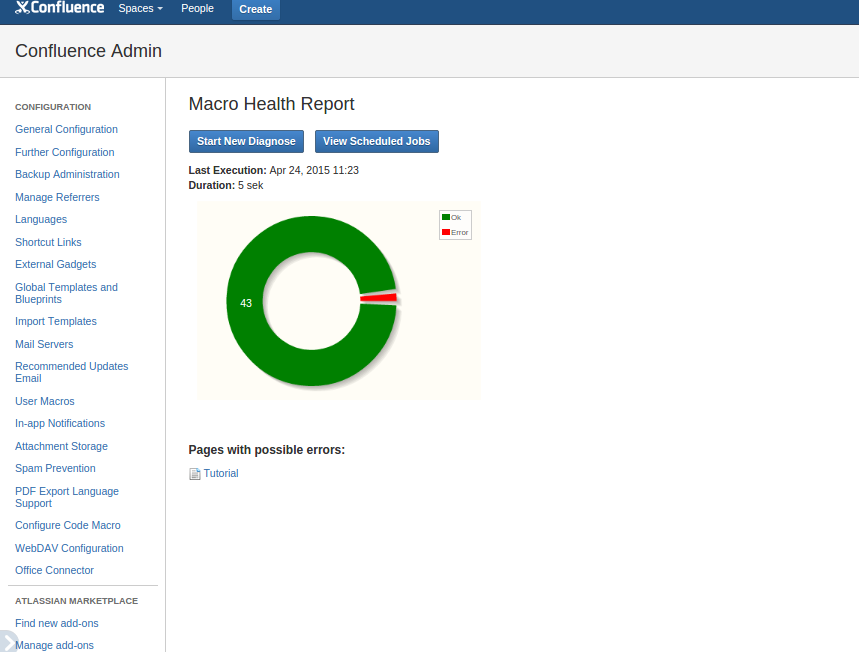Open WebDAV Configuration
Viewport: 859px width, 652px height.
(70, 548)
